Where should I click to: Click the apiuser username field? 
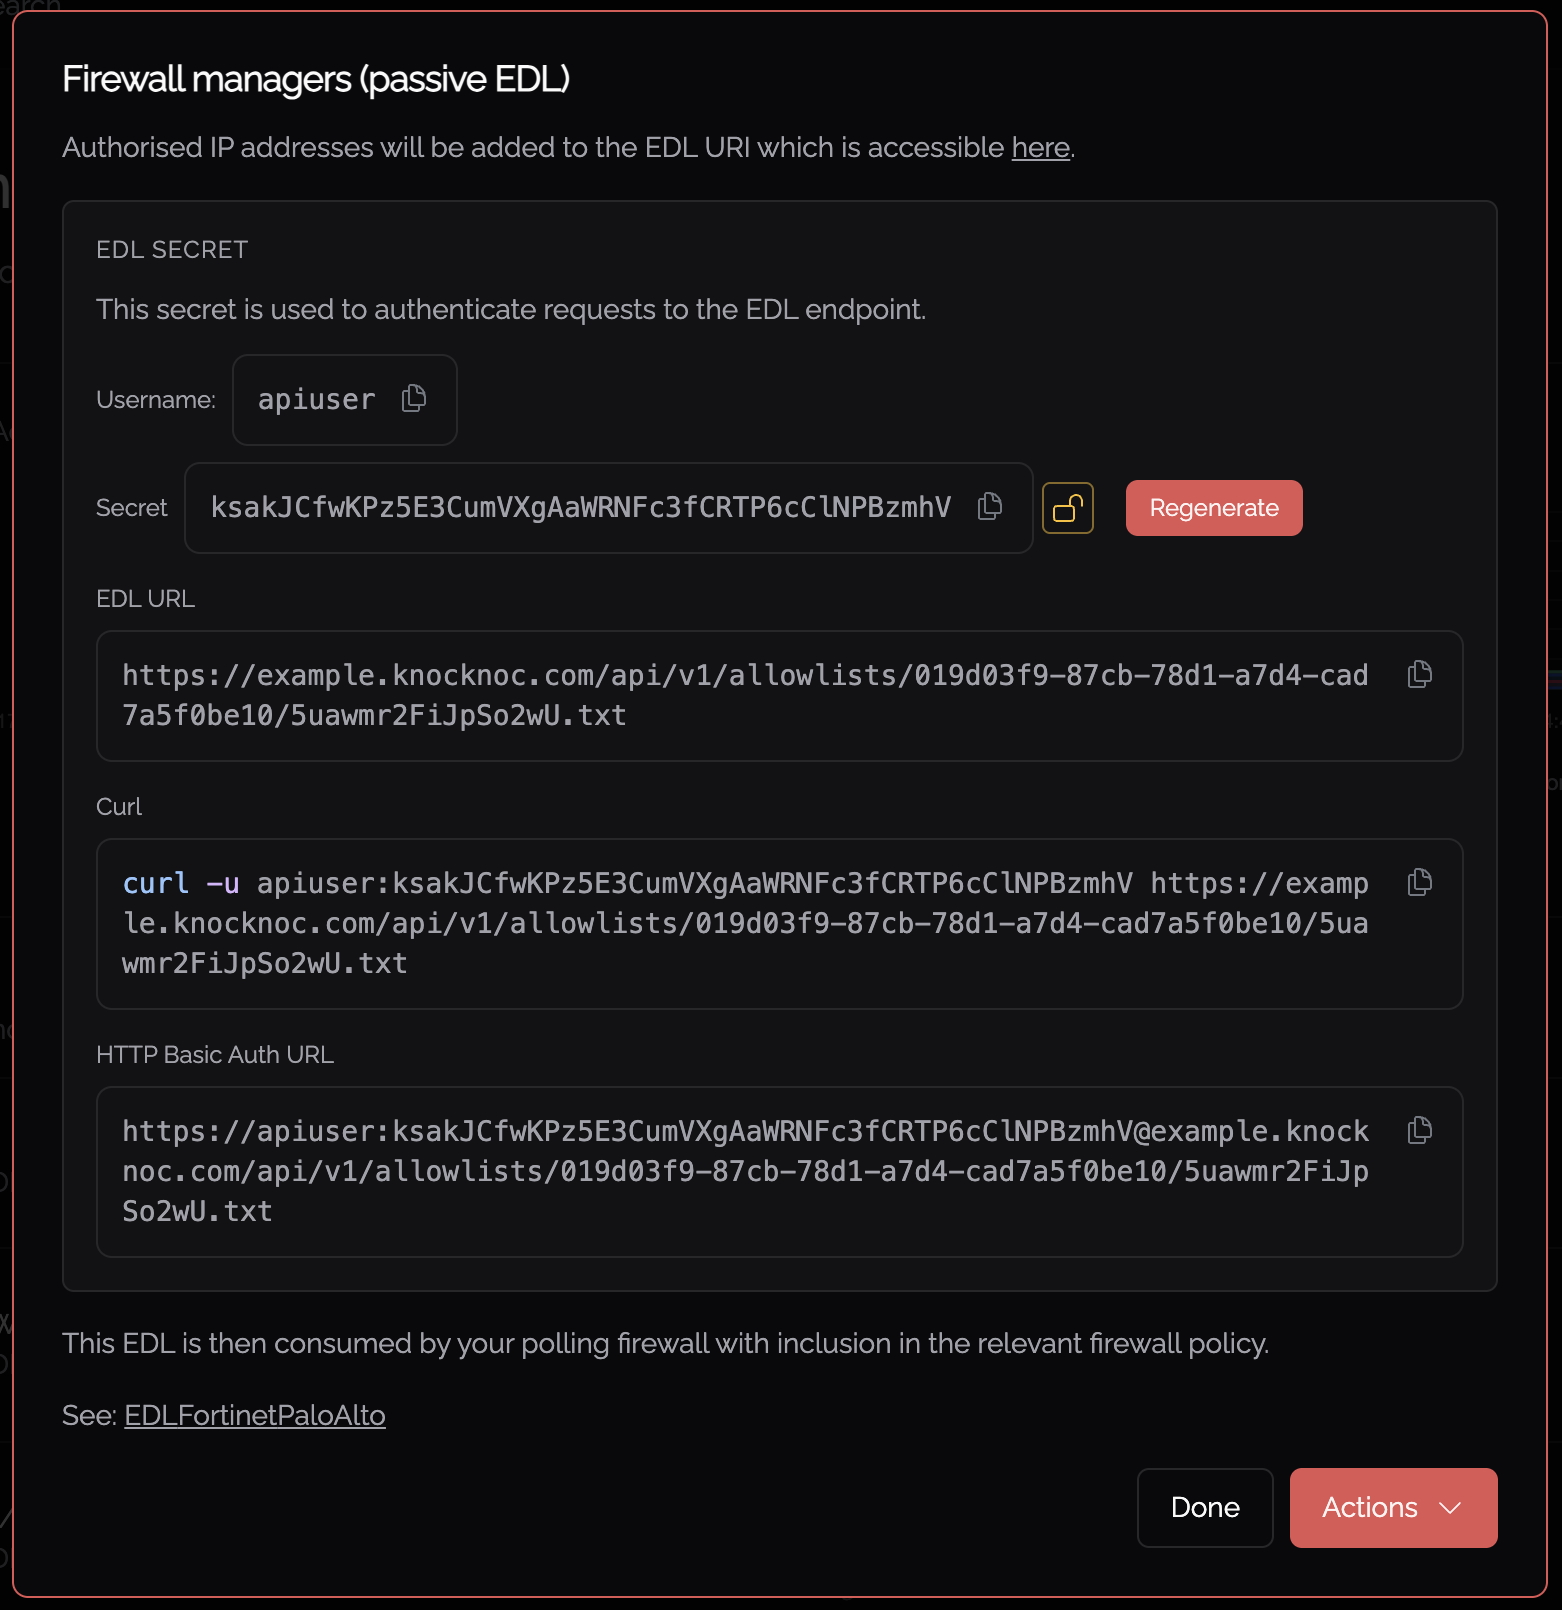pyautogui.click(x=316, y=400)
